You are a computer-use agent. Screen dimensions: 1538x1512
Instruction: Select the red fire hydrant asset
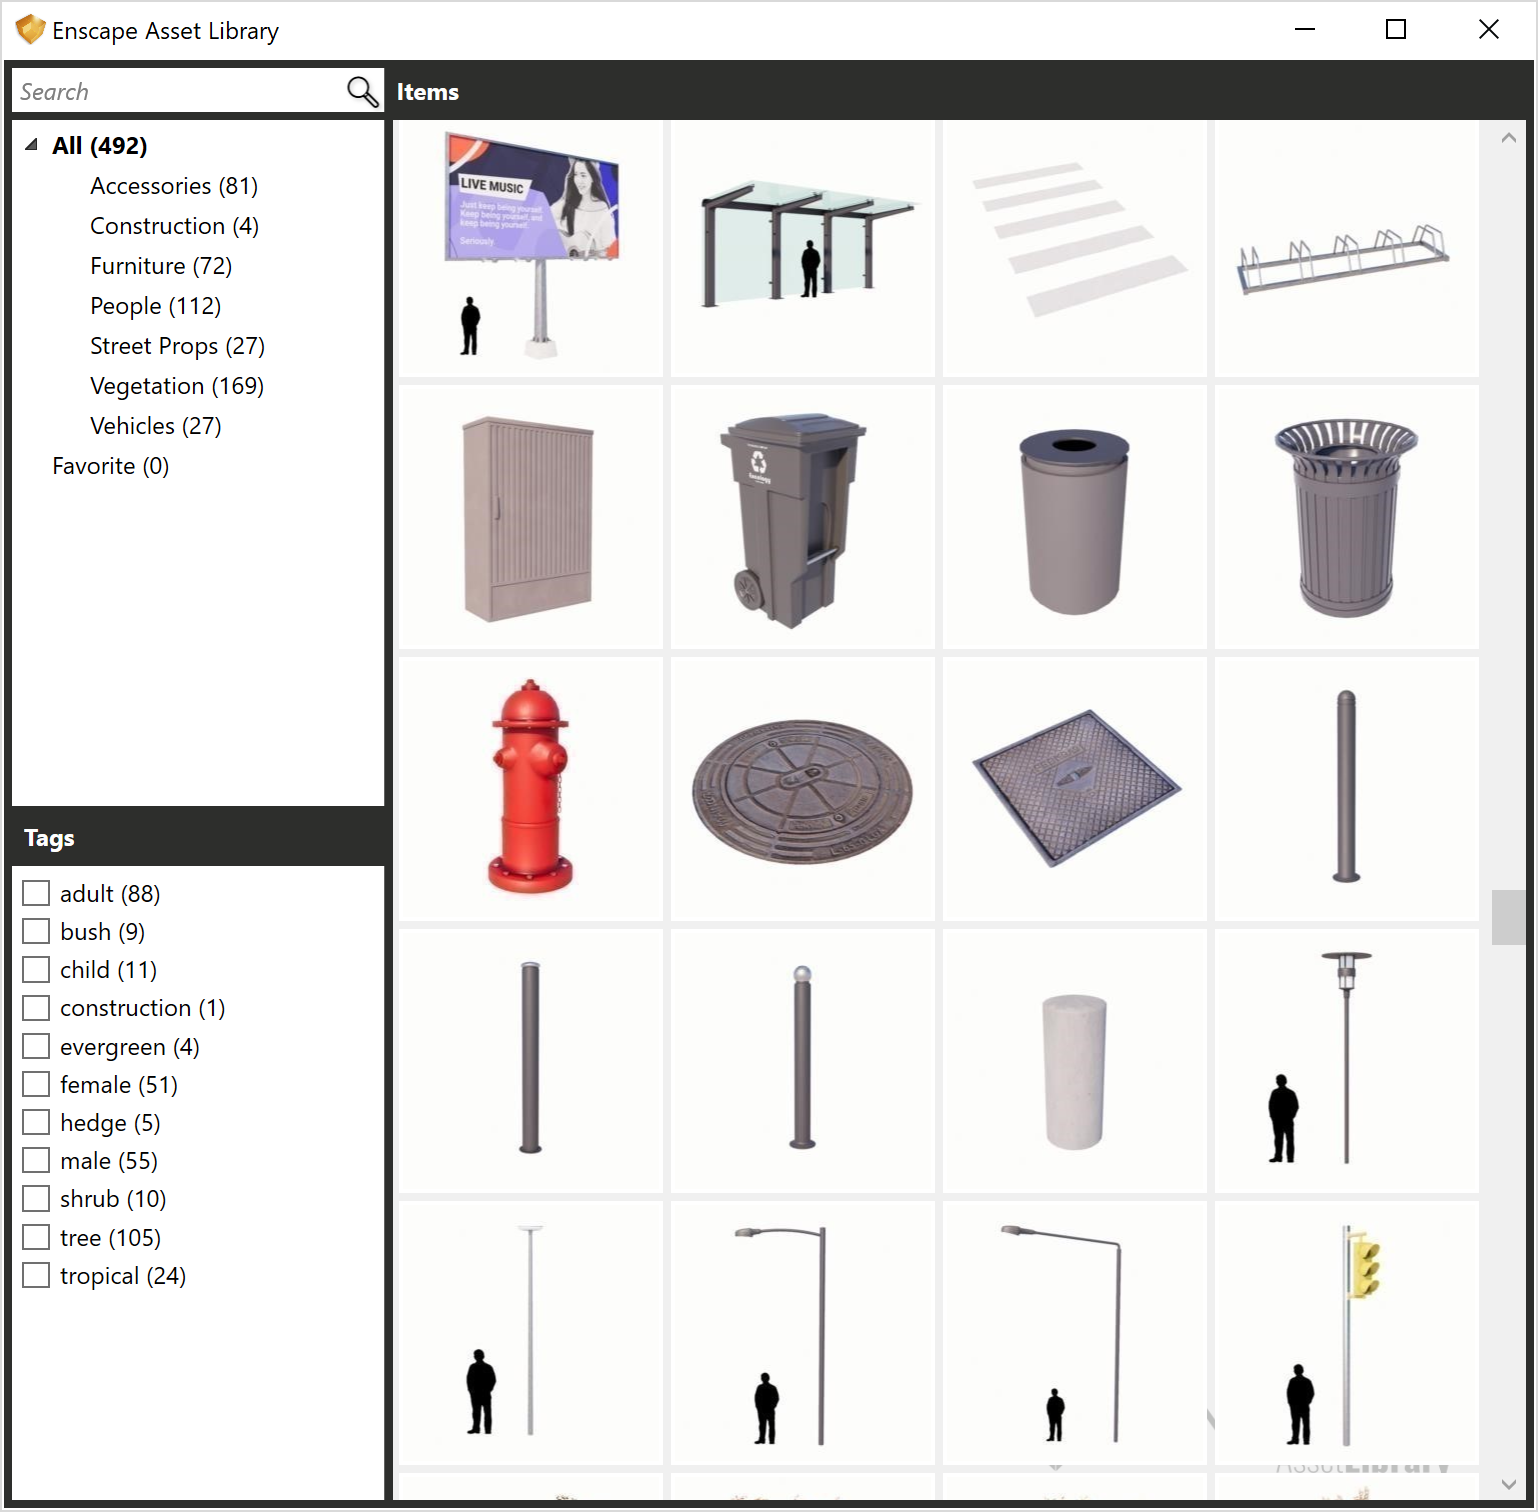click(529, 787)
